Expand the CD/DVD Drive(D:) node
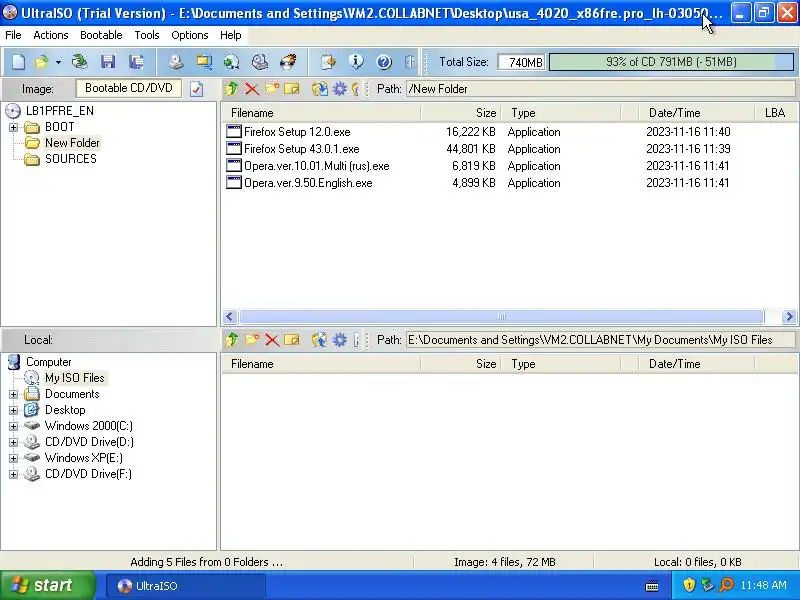Viewport: 800px width, 600px height. [x=13, y=442]
